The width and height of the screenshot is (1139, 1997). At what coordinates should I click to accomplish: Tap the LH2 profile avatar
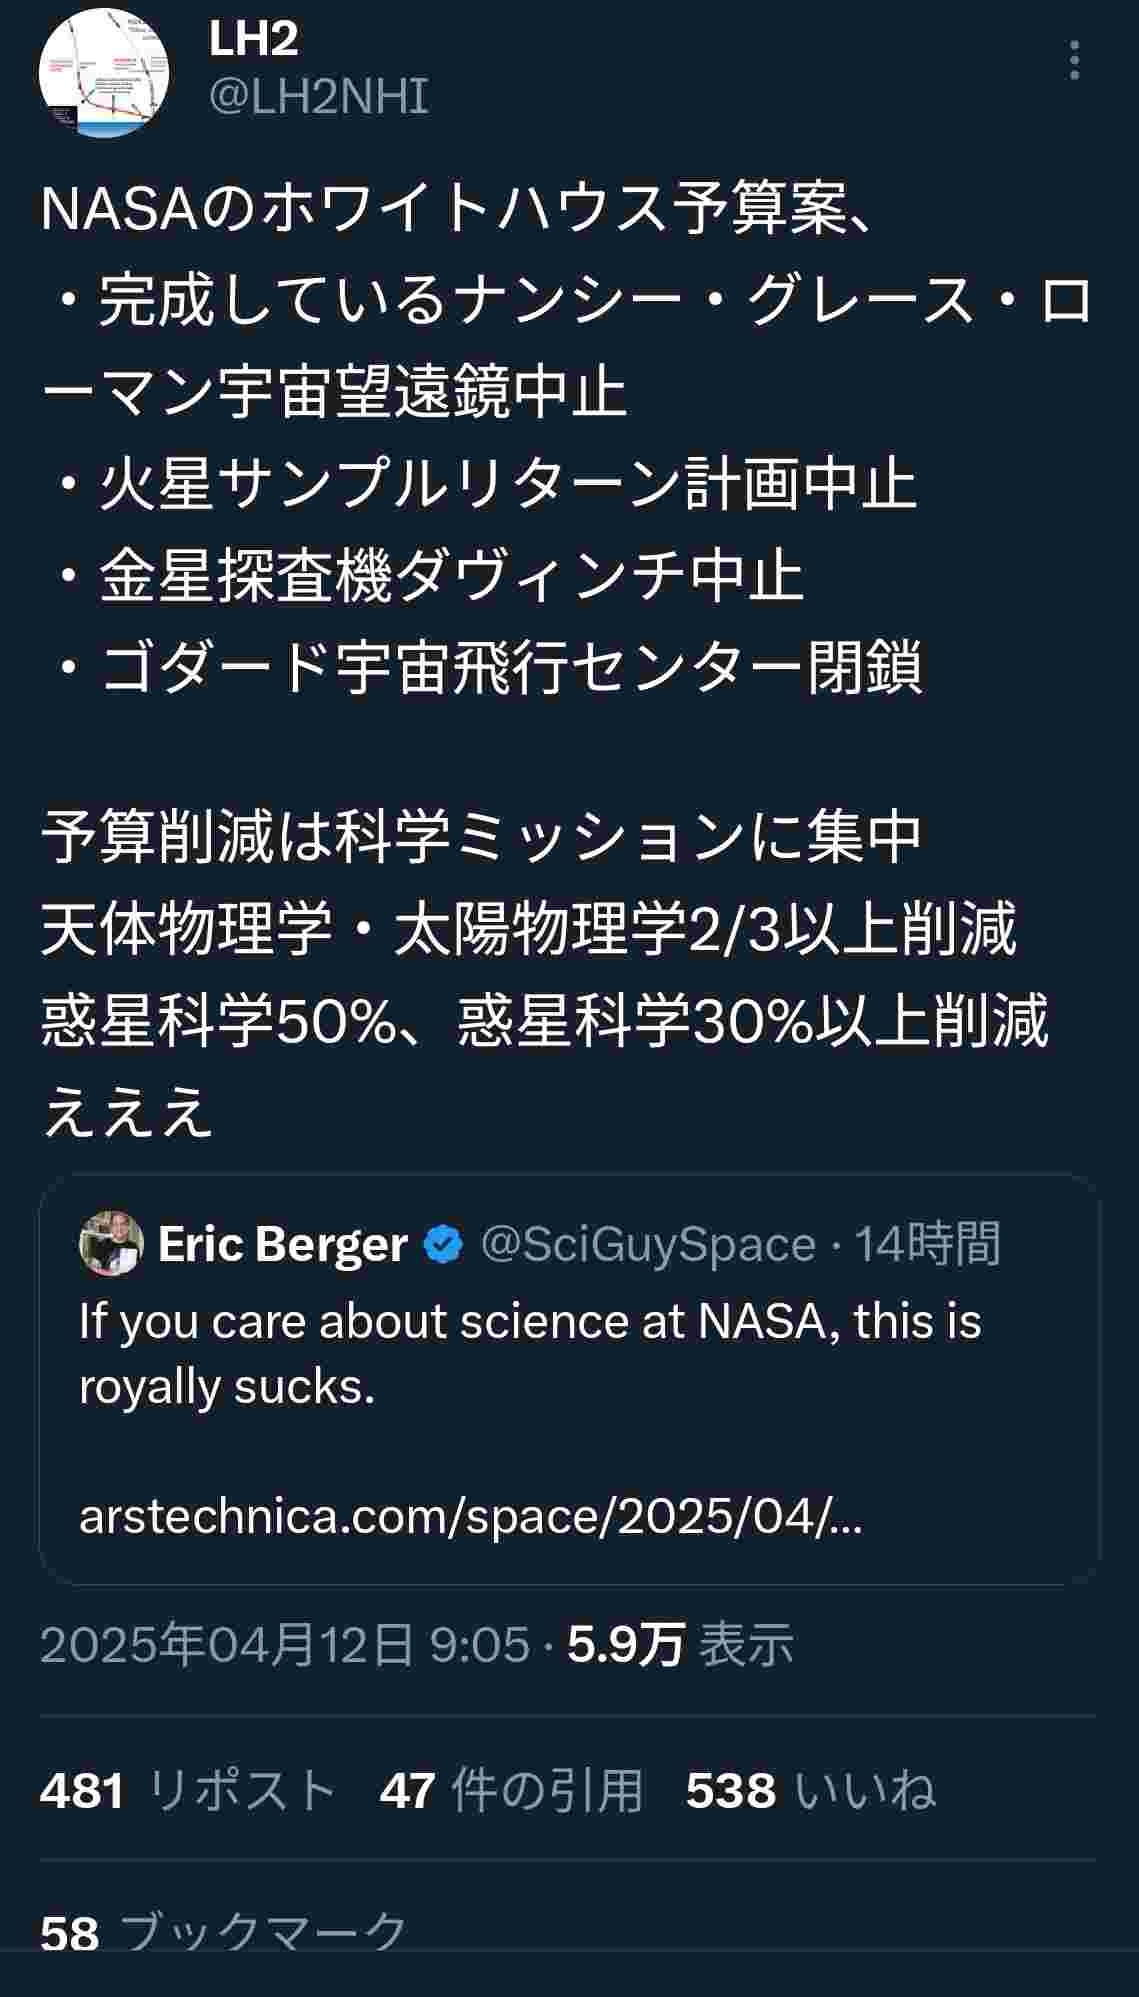[103, 74]
